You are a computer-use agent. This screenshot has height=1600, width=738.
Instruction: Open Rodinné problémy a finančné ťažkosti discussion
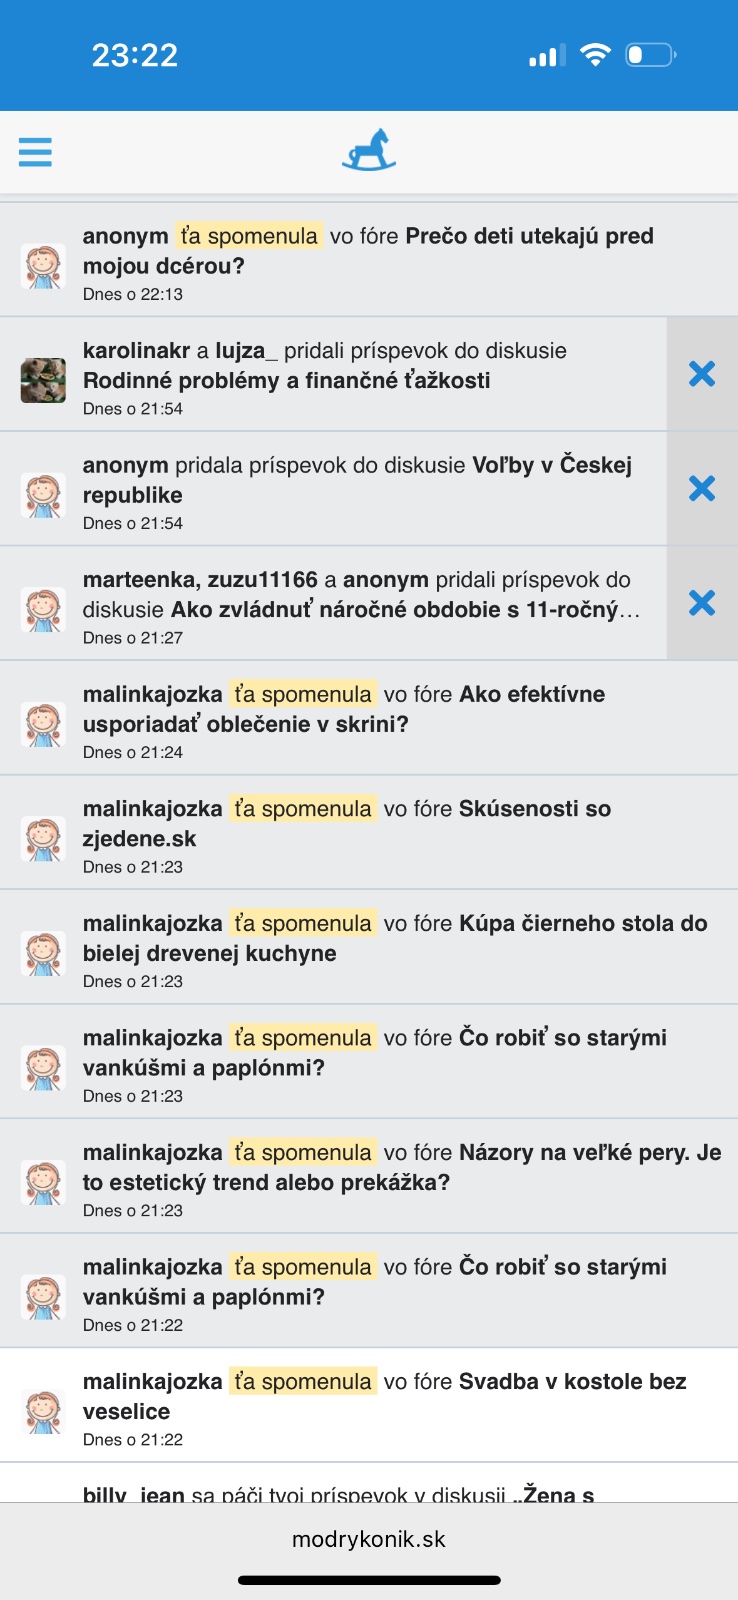pyautogui.click(x=286, y=381)
